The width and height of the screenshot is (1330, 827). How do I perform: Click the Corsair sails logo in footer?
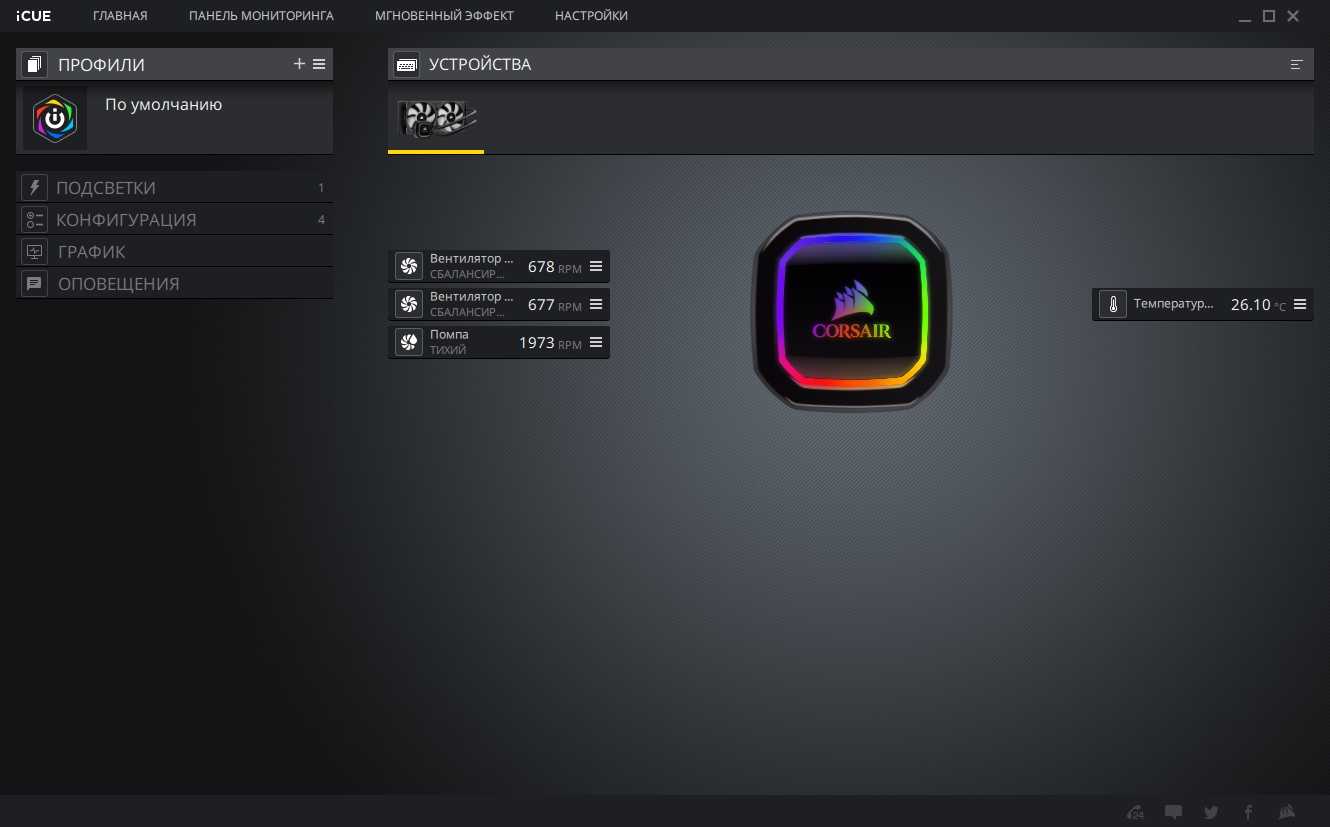1287,812
